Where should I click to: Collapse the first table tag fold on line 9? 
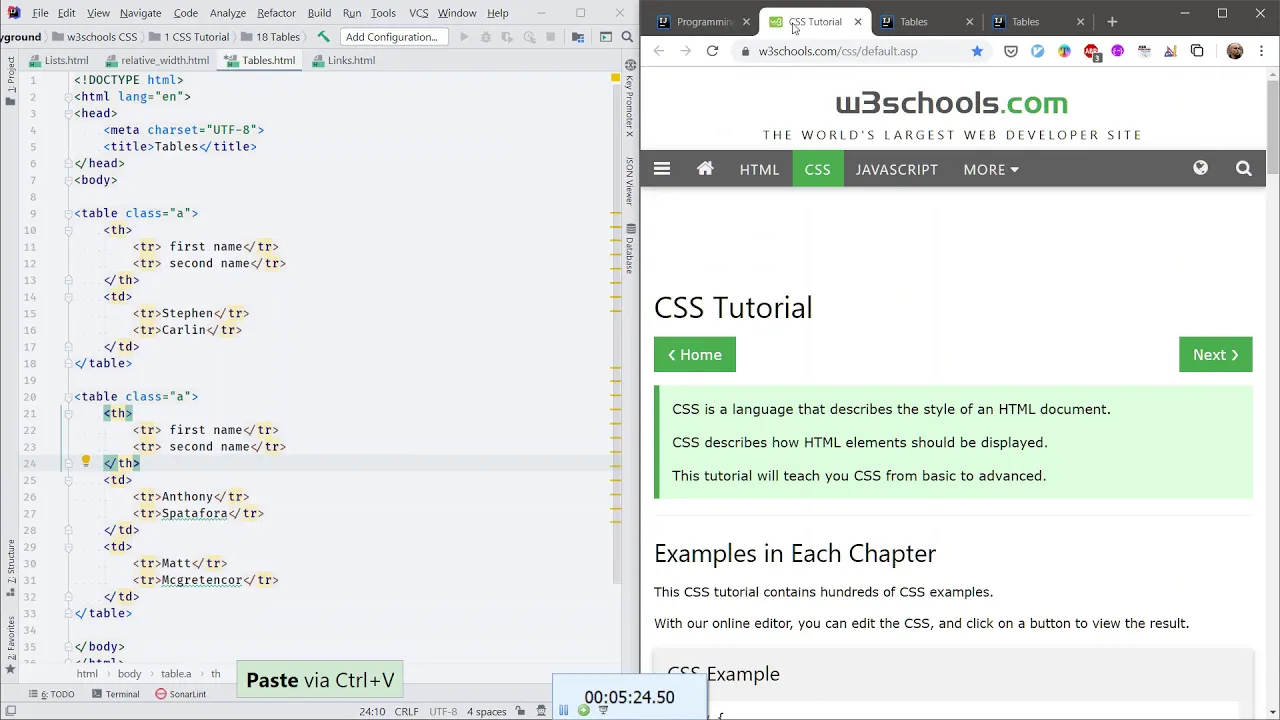coord(69,213)
